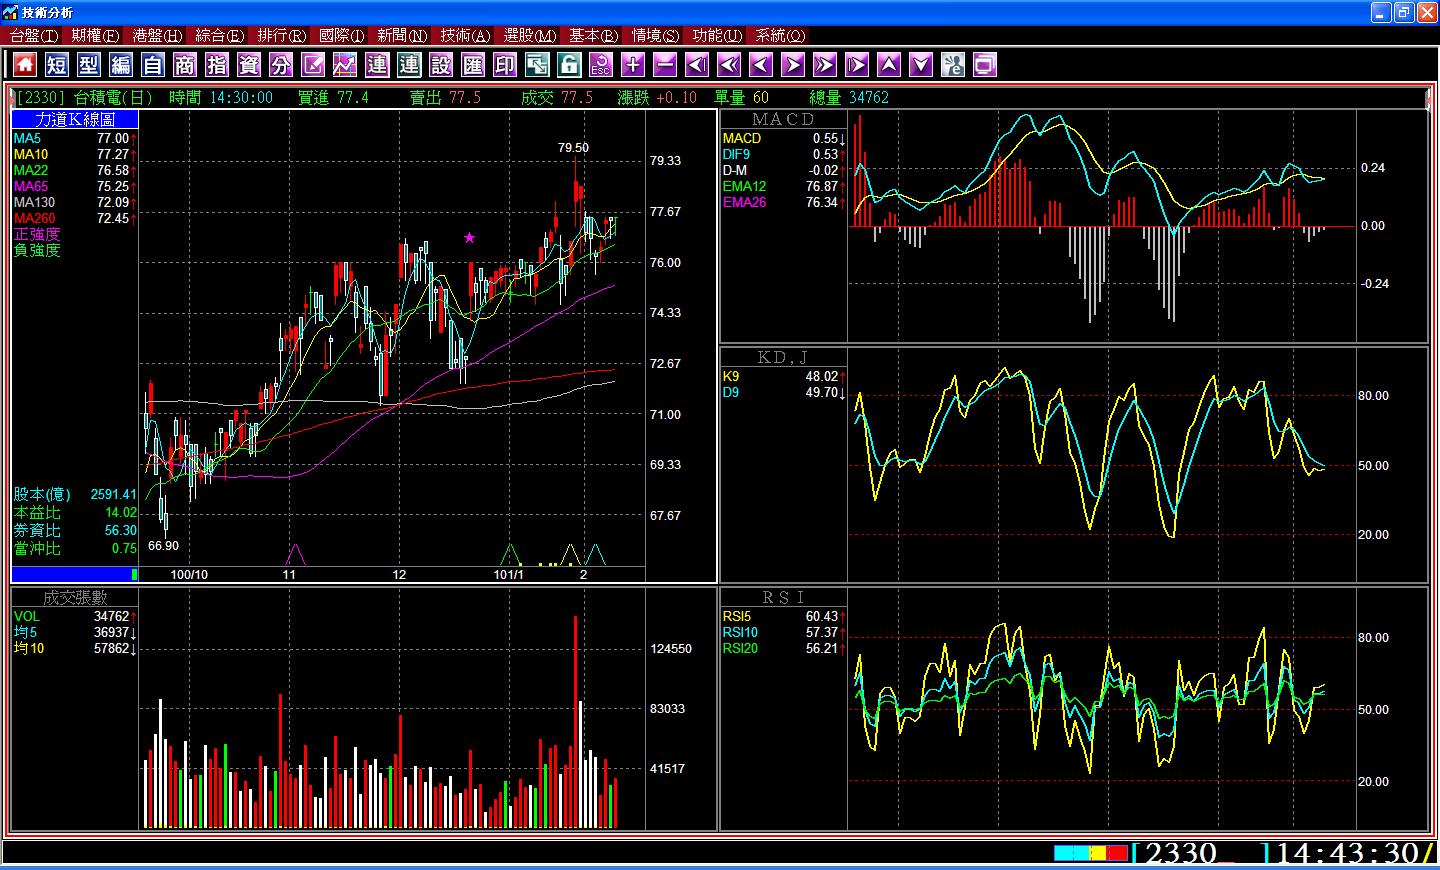The image size is (1440, 870).
Task: Click the 設 settings toolbar icon
Action: [x=441, y=65]
